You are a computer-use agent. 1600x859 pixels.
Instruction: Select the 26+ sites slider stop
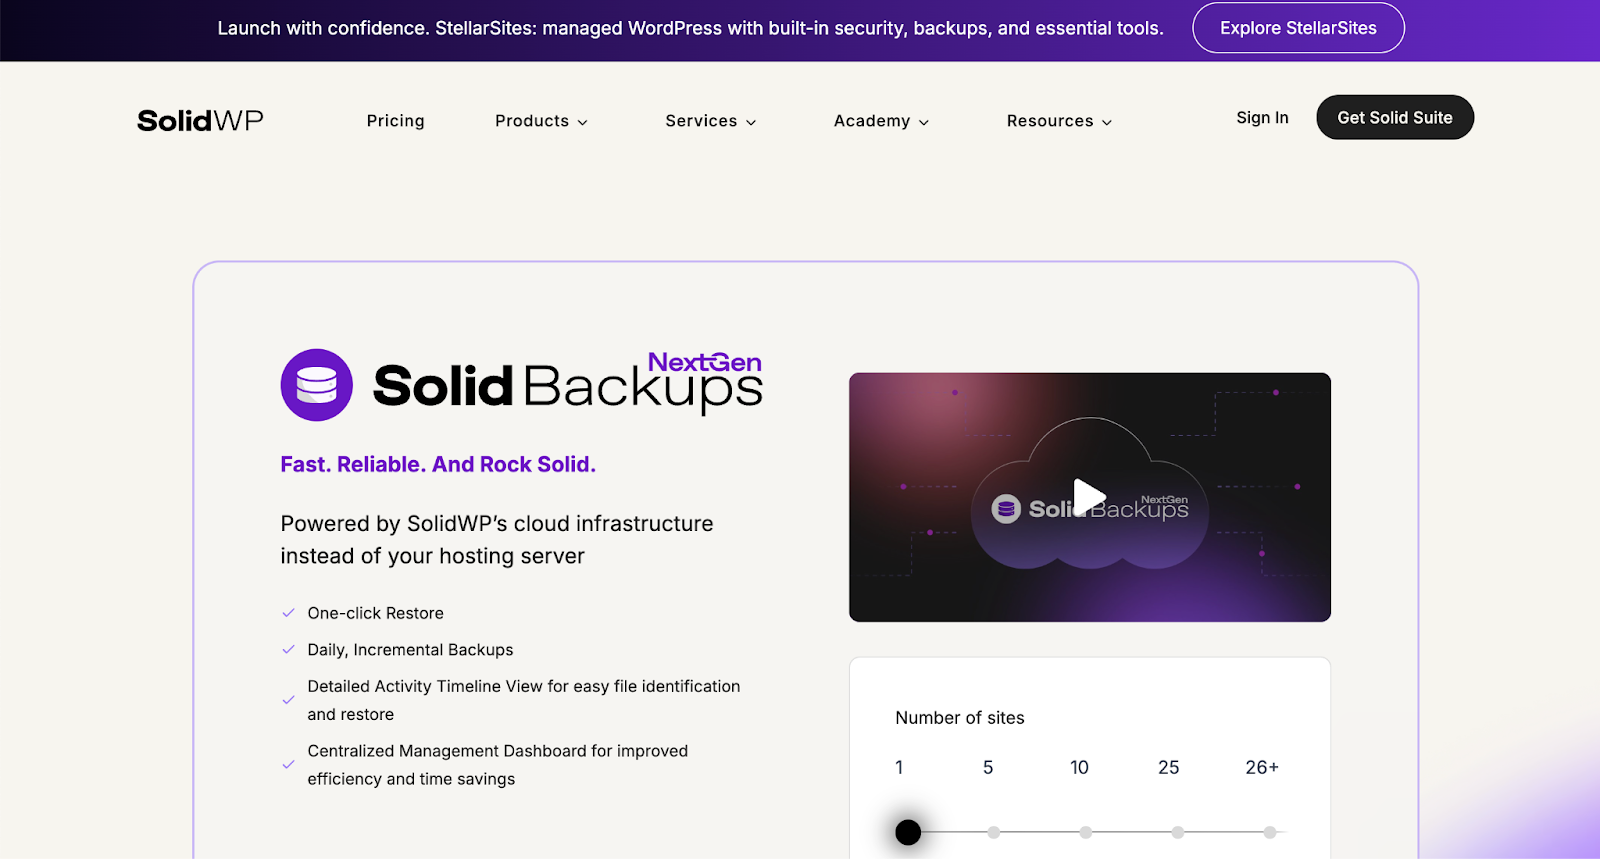click(1269, 832)
